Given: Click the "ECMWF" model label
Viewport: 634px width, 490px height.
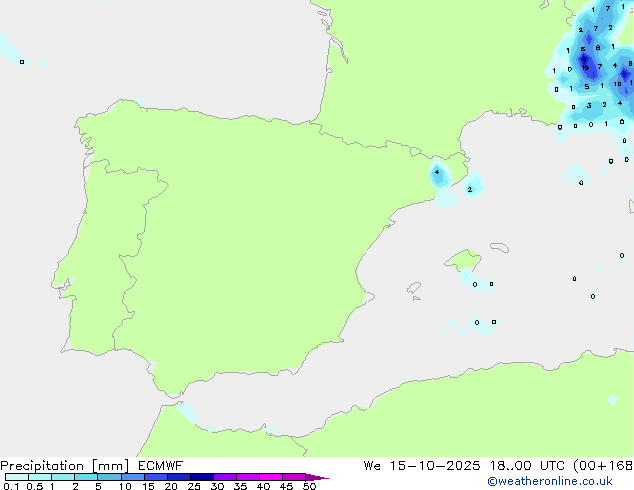Looking at the screenshot, I should pyautogui.click(x=161, y=466).
